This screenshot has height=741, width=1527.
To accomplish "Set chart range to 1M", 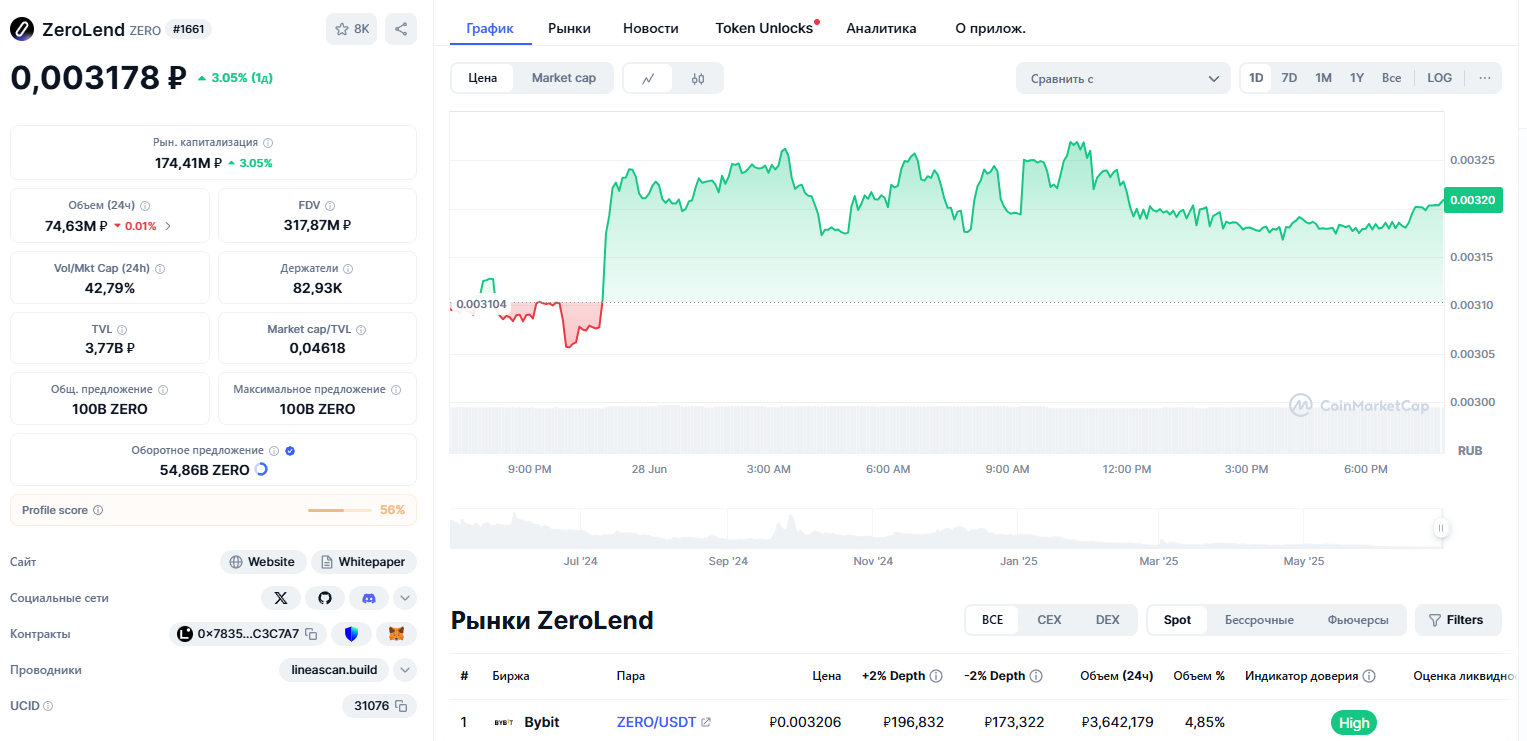I will click(1323, 78).
